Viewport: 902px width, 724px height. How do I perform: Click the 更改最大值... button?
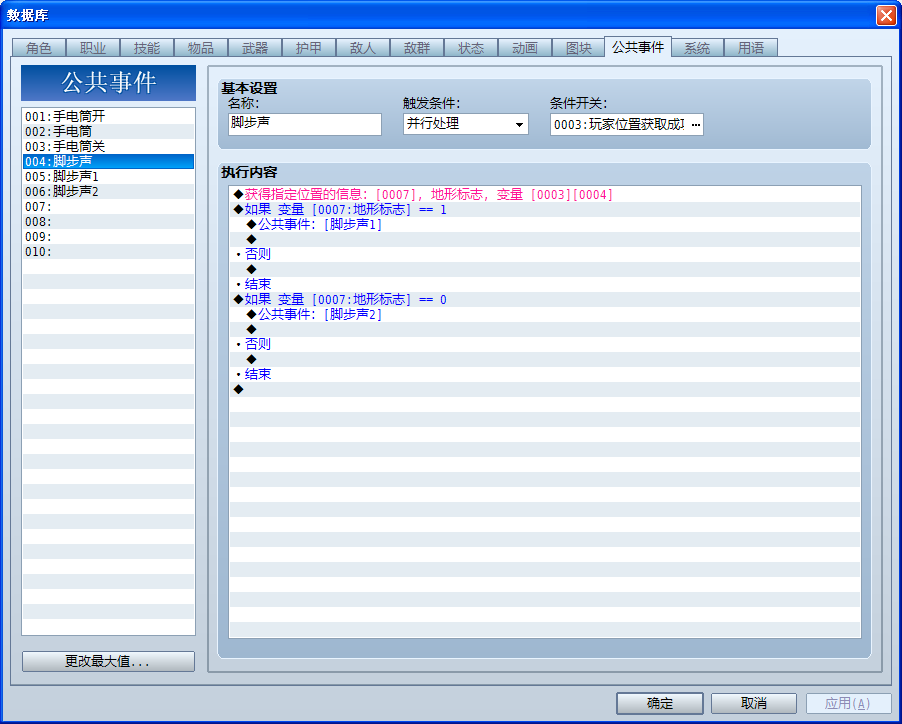[x=108, y=661]
